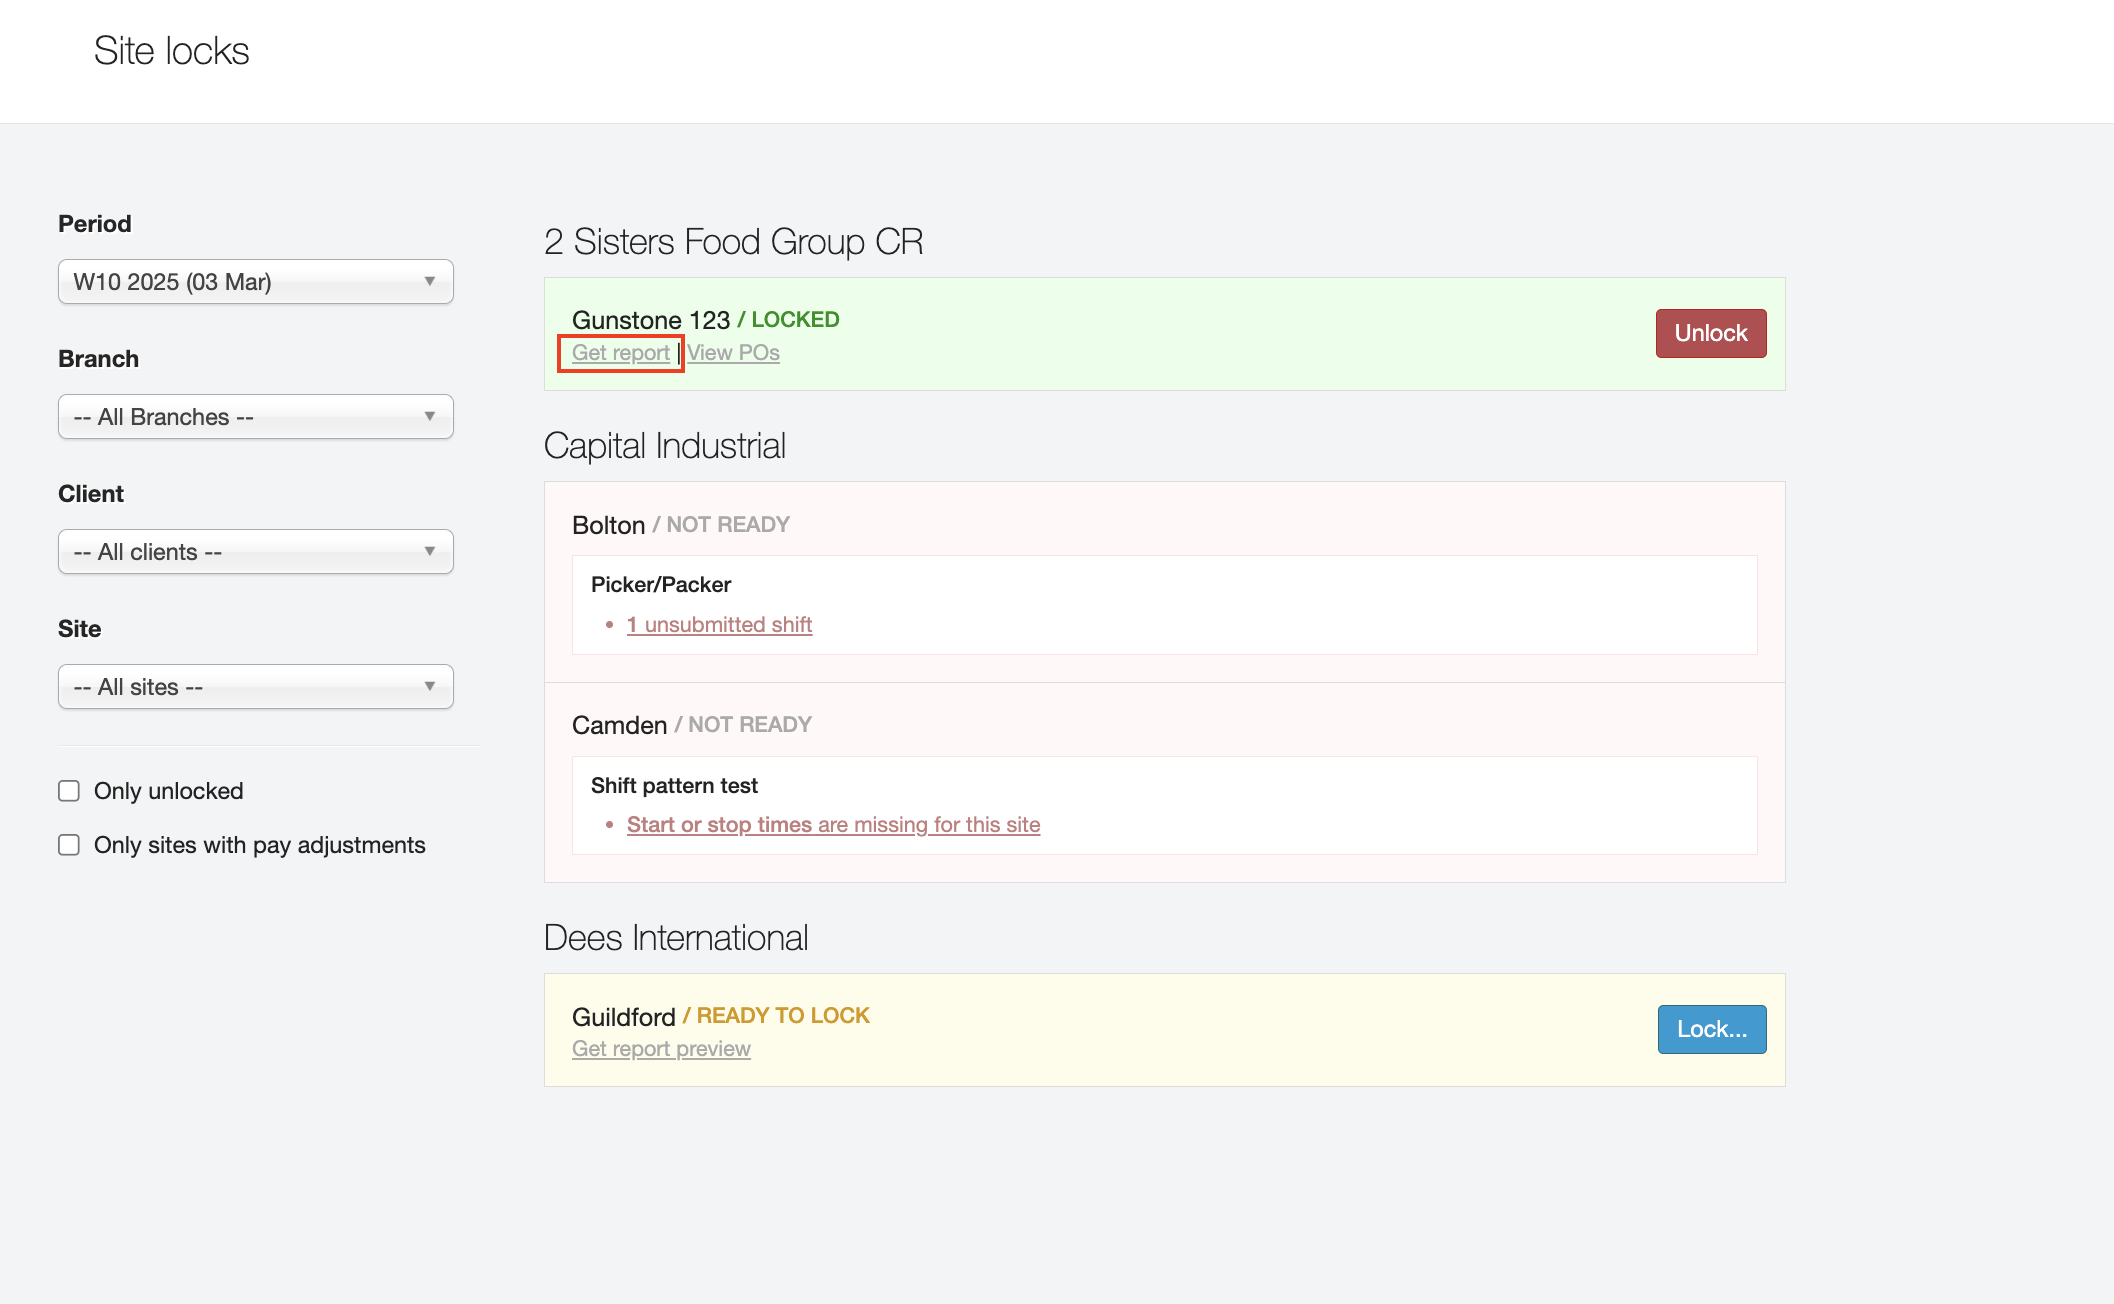2114x1304 pixels.
Task: Open the All clients dropdown
Action: pyautogui.click(x=255, y=552)
